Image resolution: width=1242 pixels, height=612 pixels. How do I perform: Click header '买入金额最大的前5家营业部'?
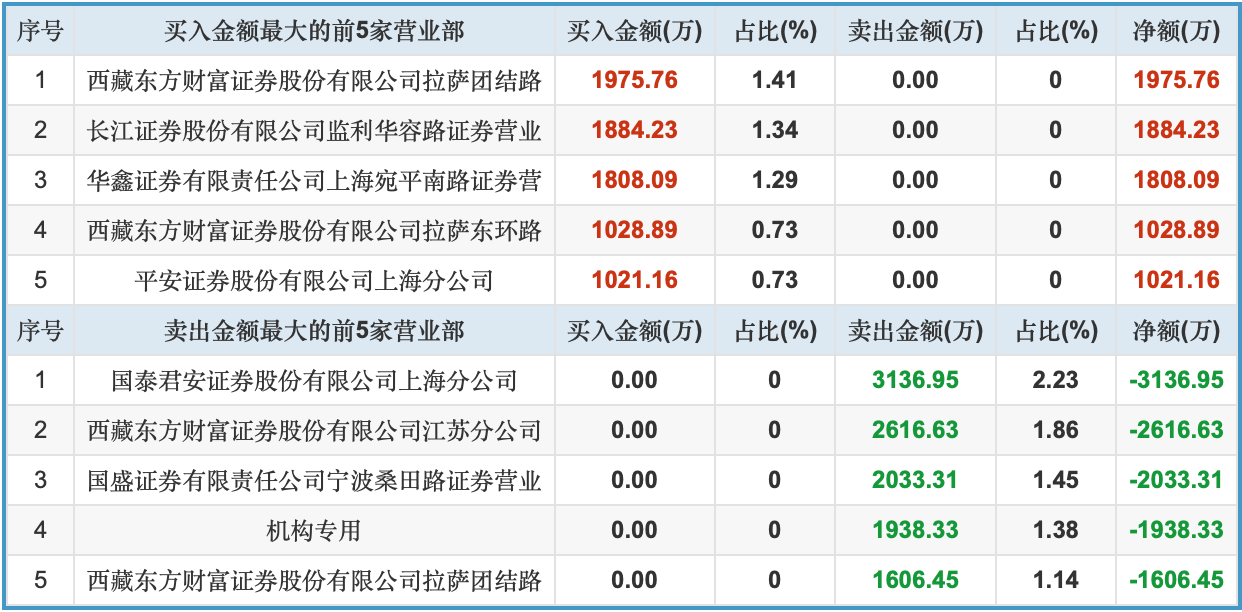point(314,30)
